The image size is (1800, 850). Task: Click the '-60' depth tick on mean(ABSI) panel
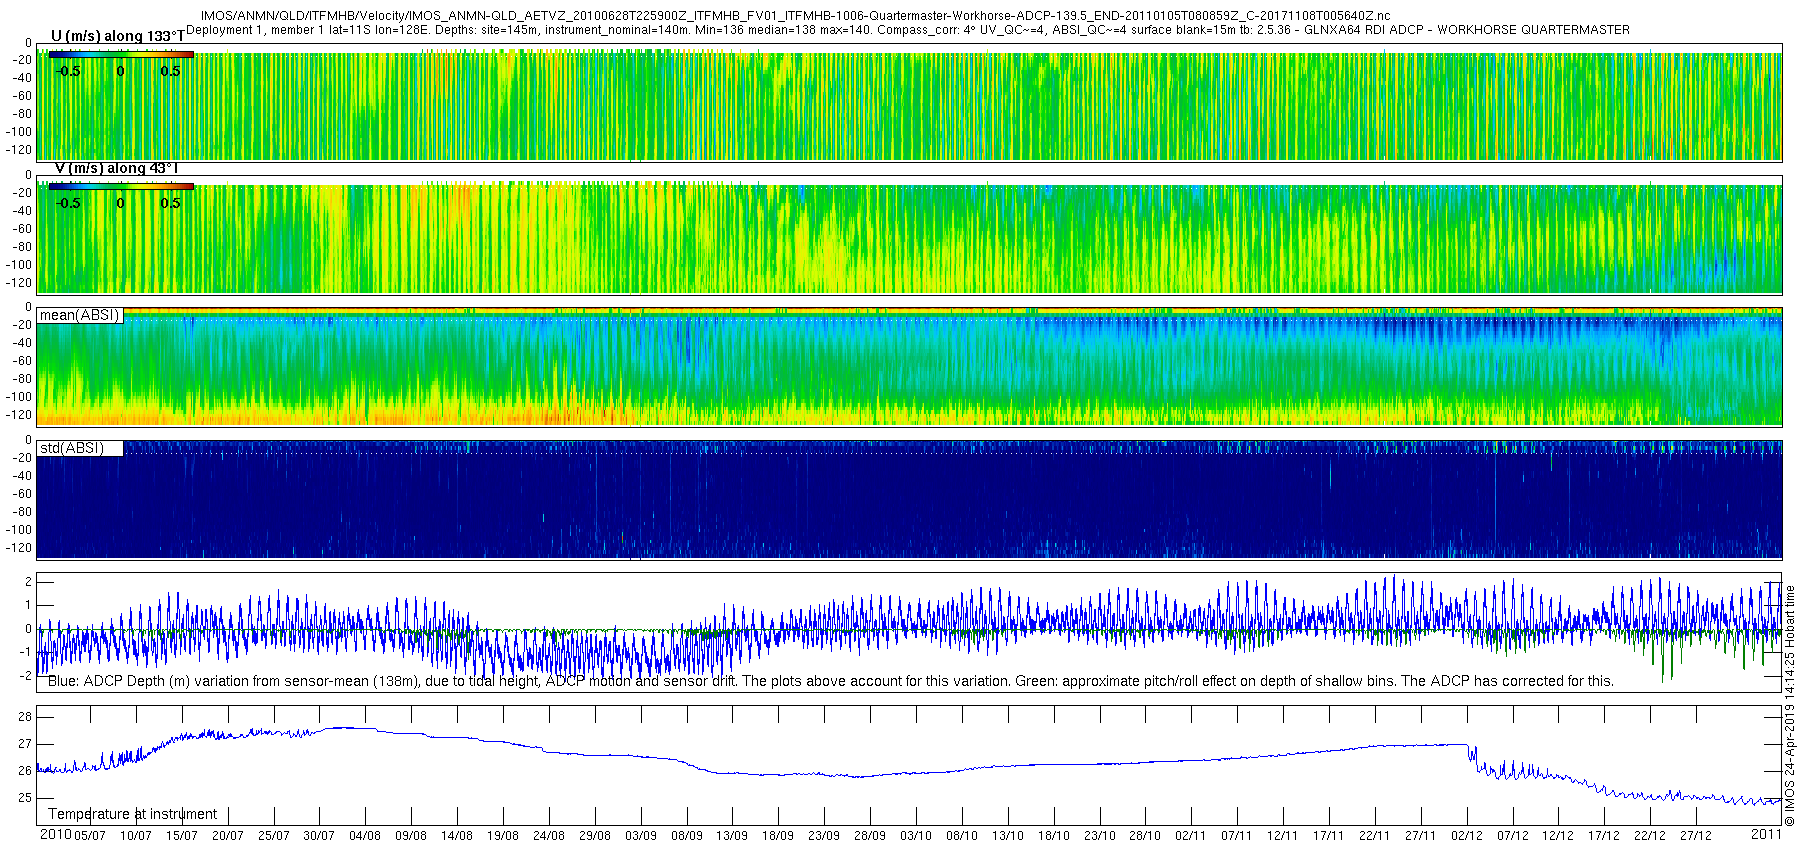point(22,361)
